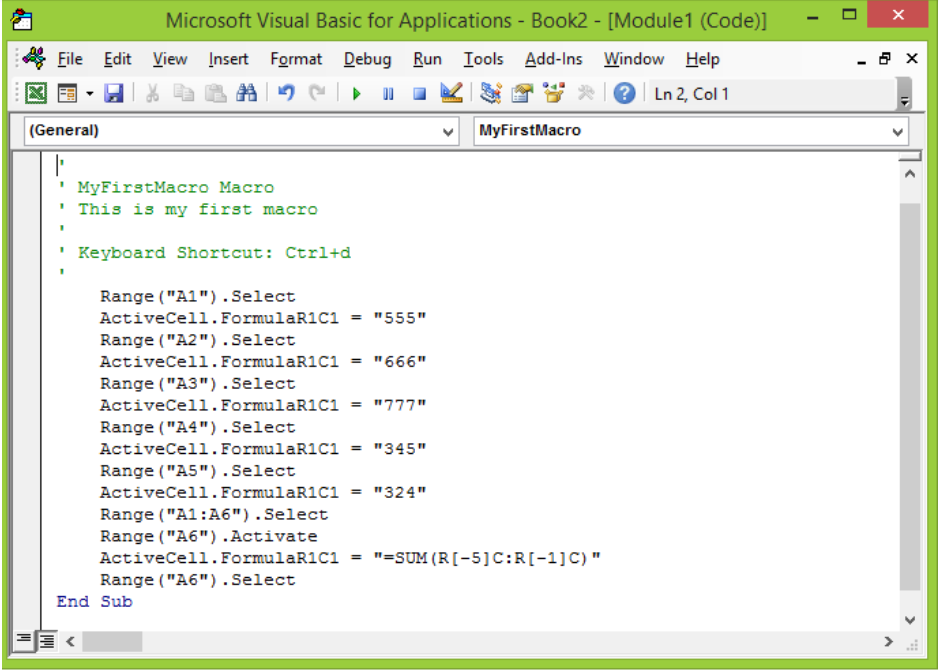Run the macro with green play button
This screenshot has height=670, width=939.
tap(357, 94)
